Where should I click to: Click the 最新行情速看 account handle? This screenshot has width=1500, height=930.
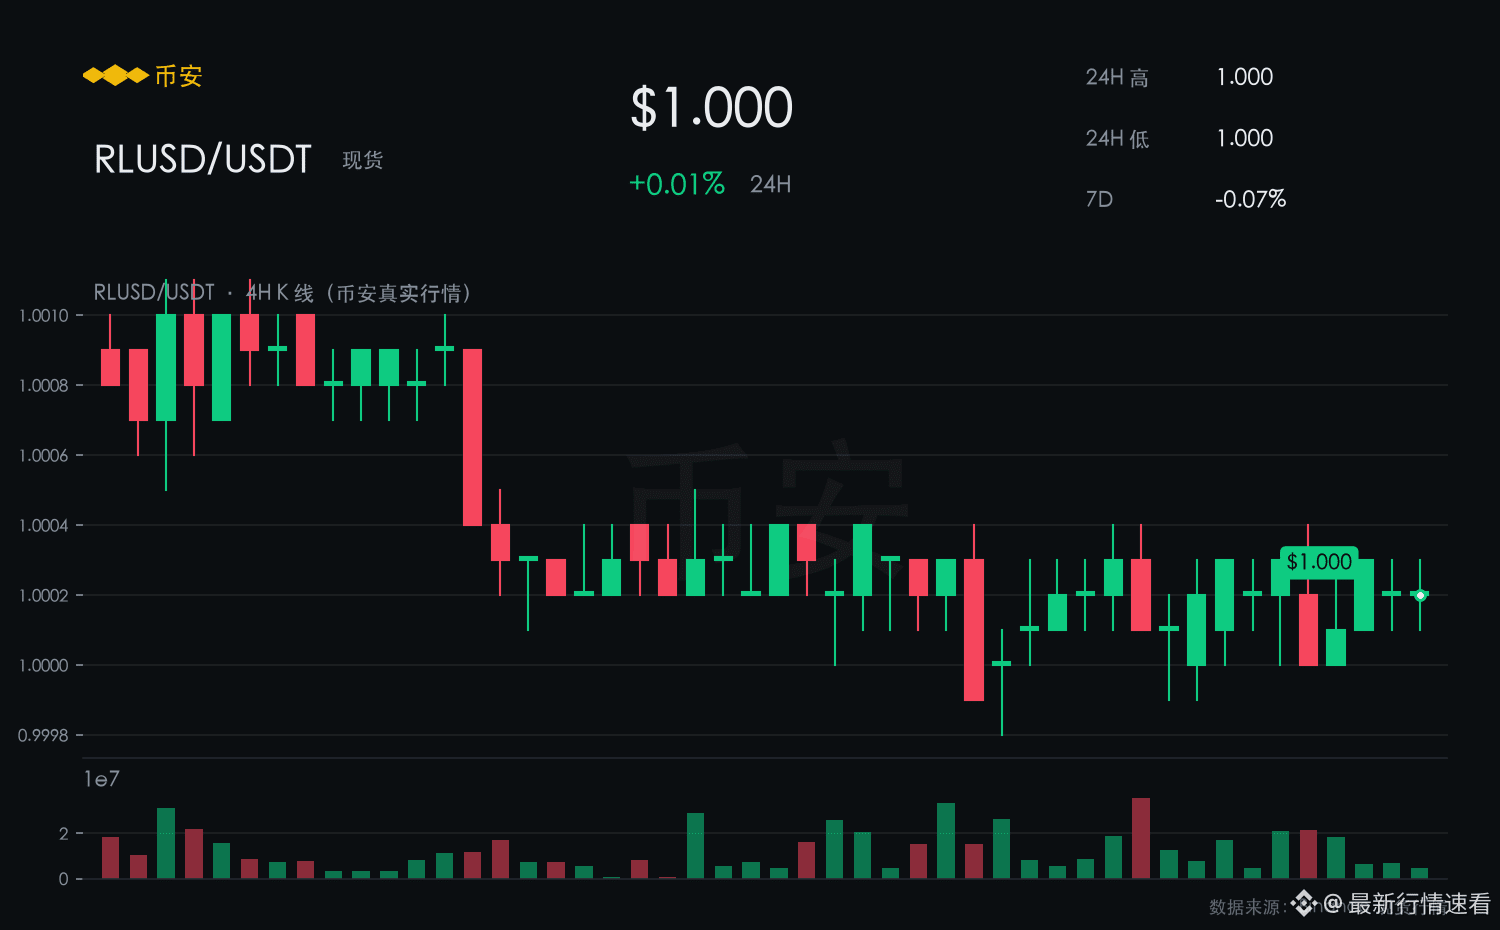pos(1420,904)
